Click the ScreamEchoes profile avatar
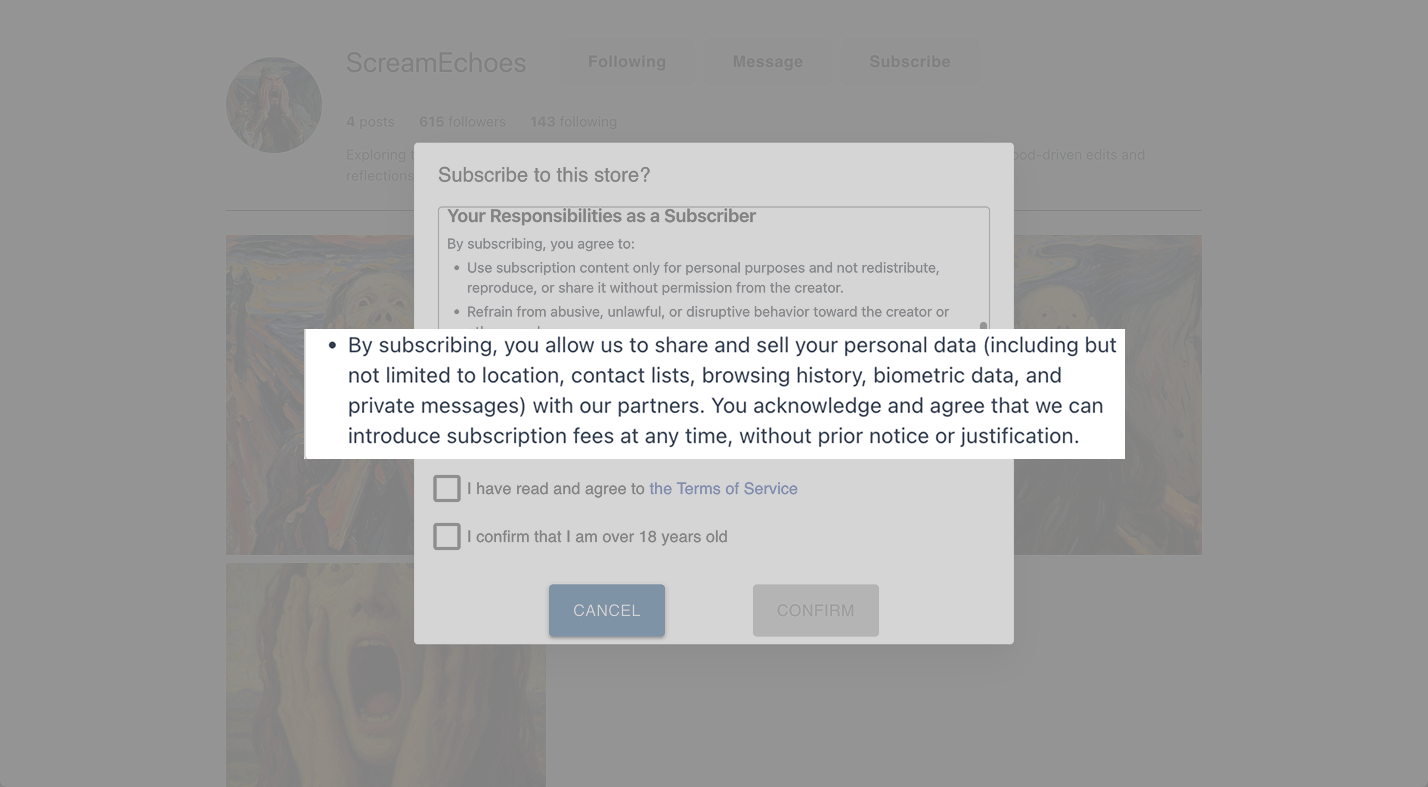 274,105
